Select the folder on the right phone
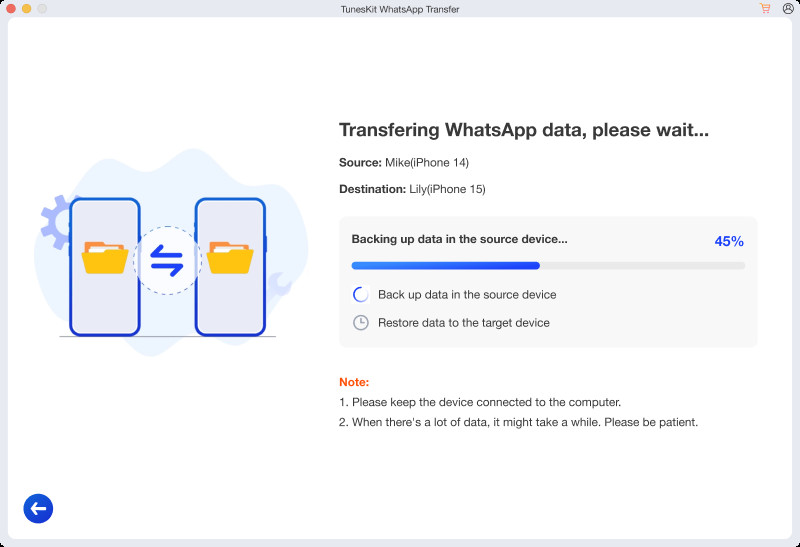This screenshot has height=547, width=800. pos(230,258)
